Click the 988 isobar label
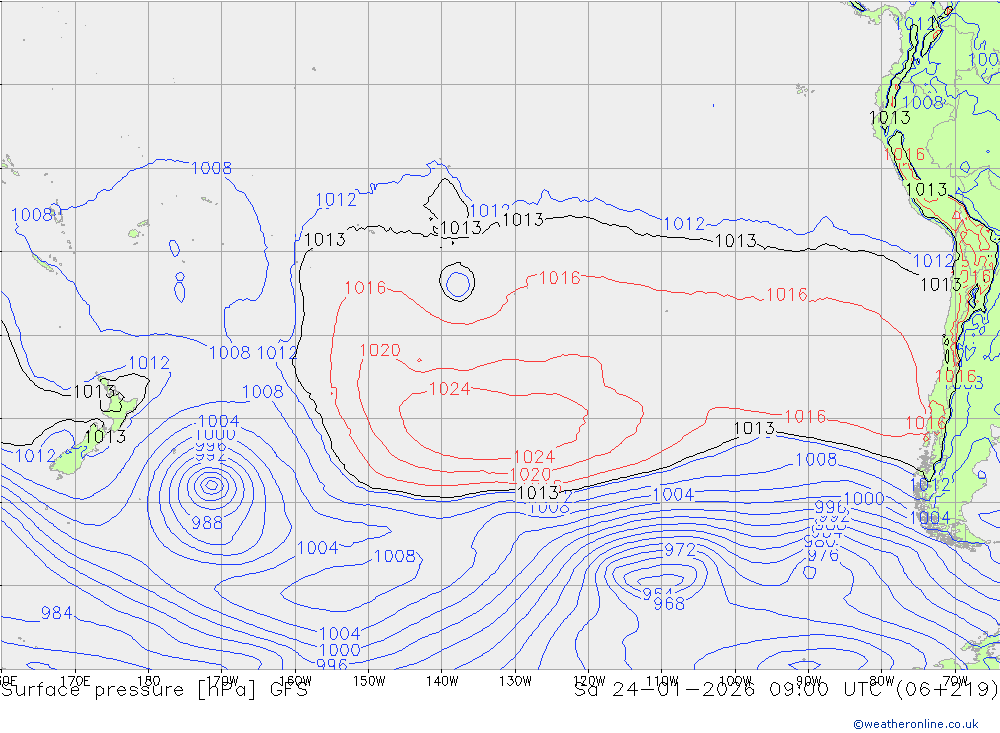The height and width of the screenshot is (733, 1000). 207,523
